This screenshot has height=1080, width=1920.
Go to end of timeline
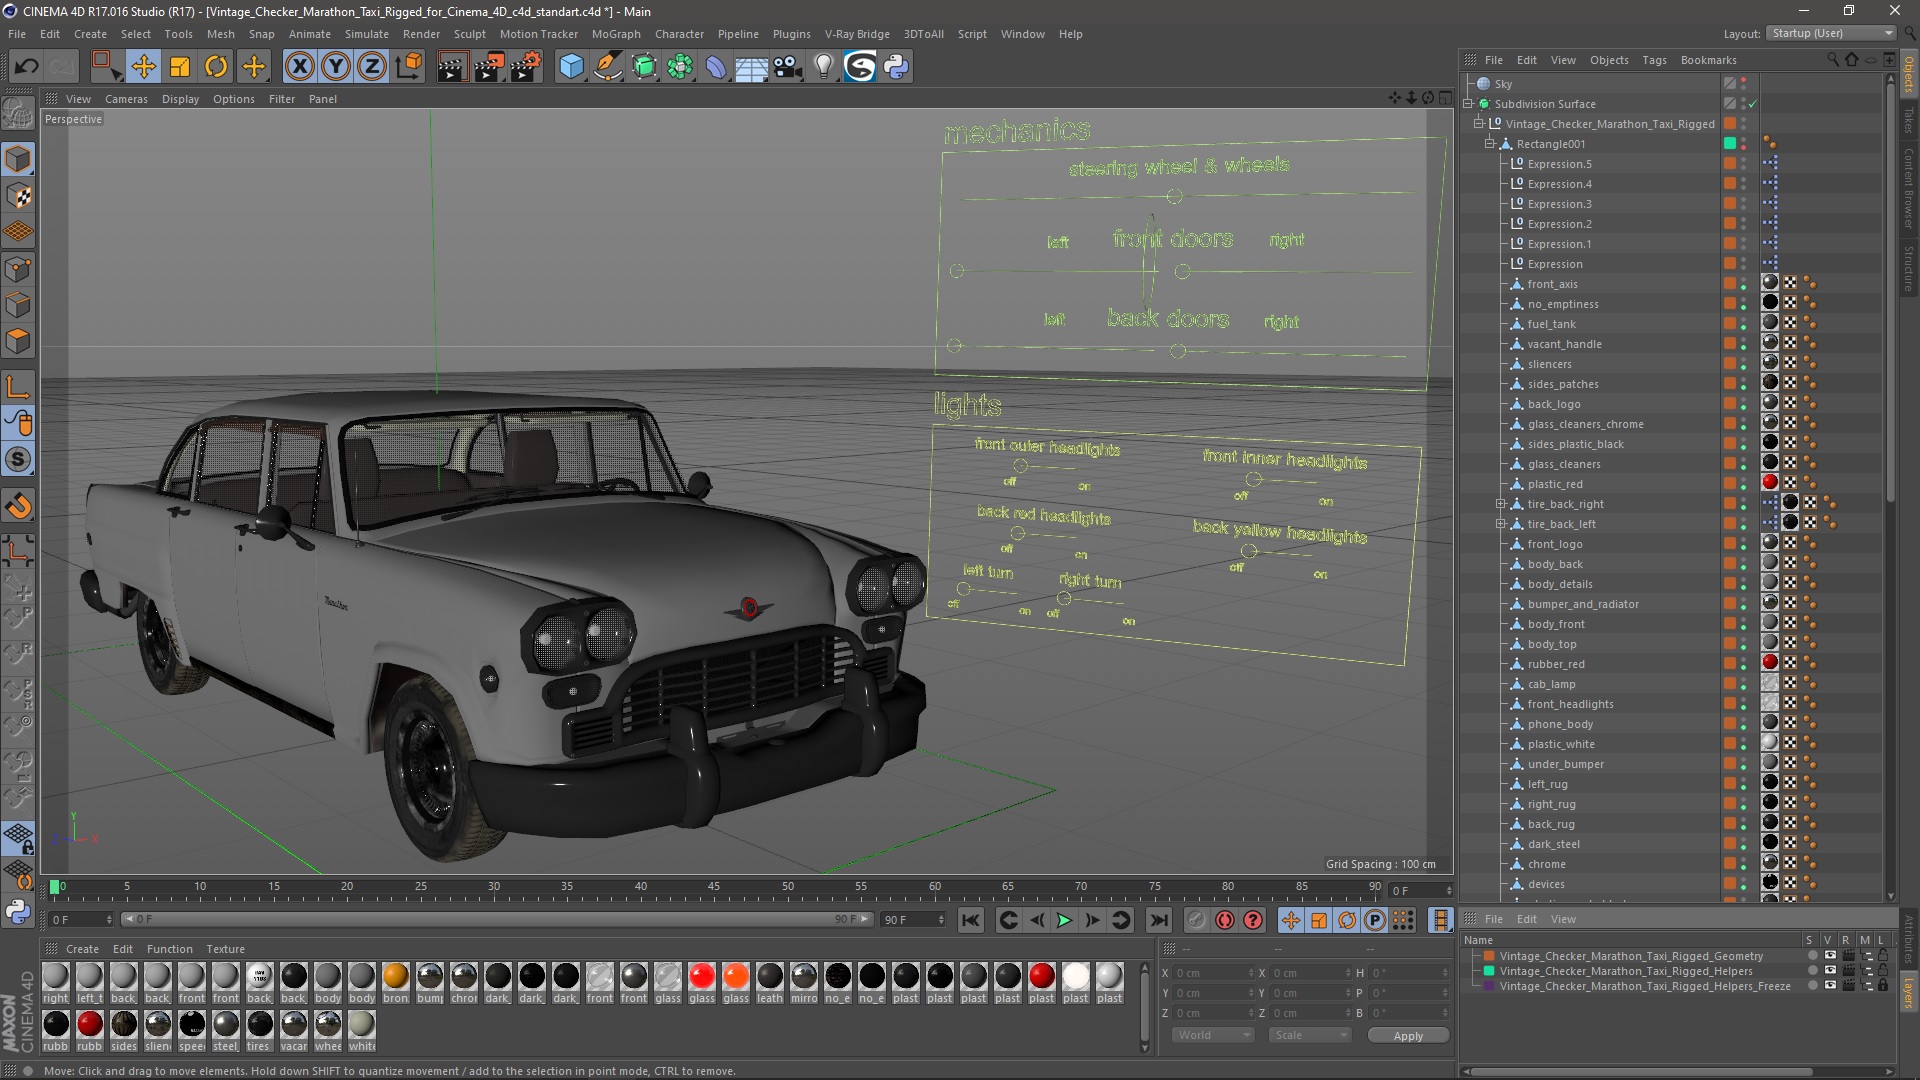click(1158, 920)
